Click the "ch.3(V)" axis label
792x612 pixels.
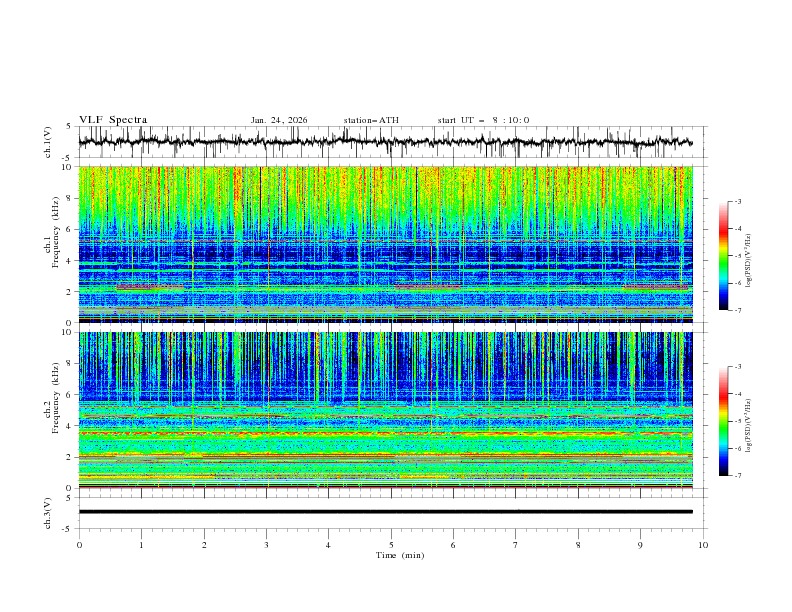click(x=48, y=513)
